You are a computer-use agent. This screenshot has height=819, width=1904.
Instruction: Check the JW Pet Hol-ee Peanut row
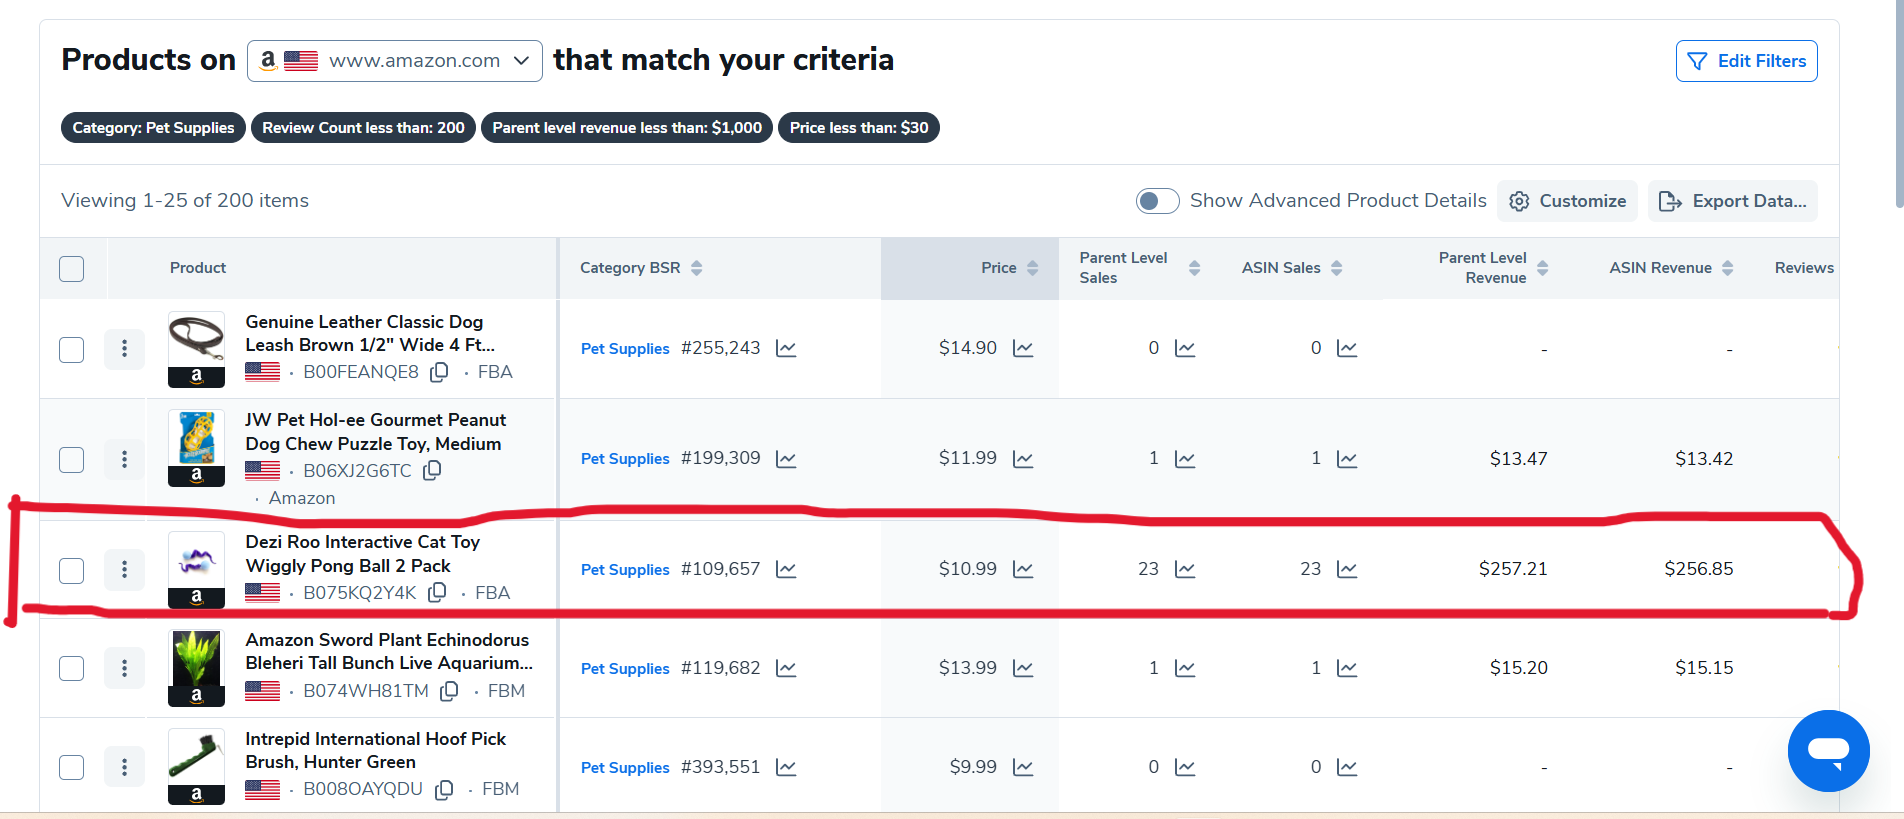[71, 460]
